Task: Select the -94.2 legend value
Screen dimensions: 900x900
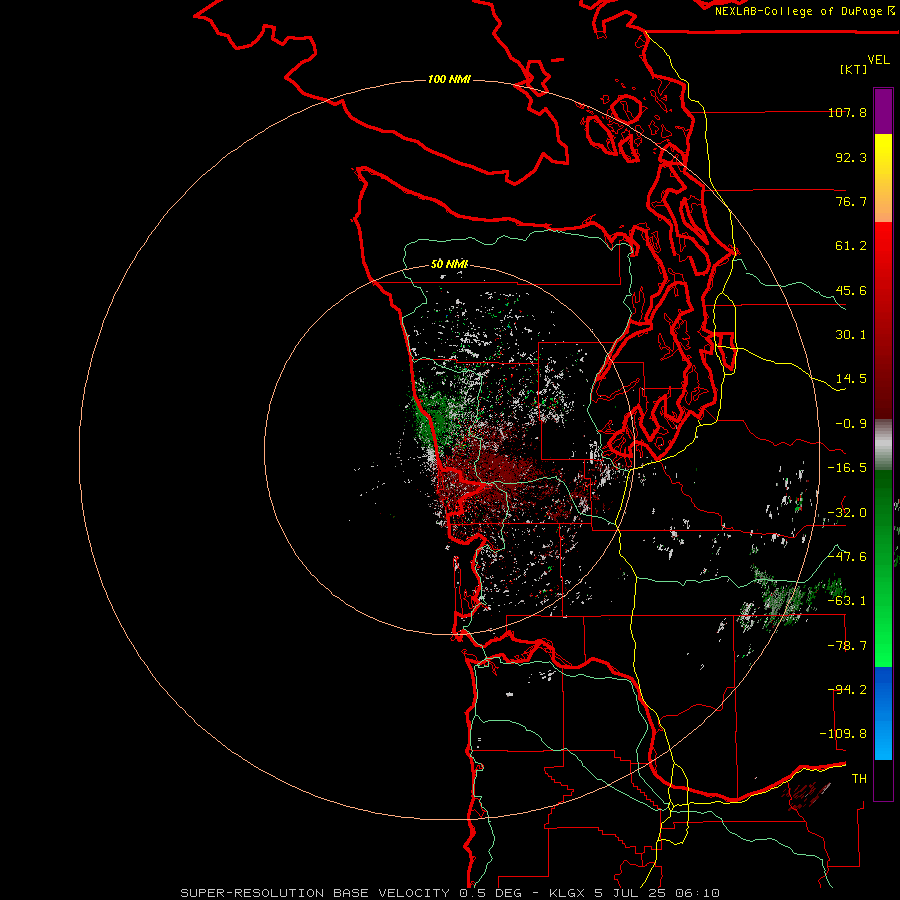Action: 847,690
